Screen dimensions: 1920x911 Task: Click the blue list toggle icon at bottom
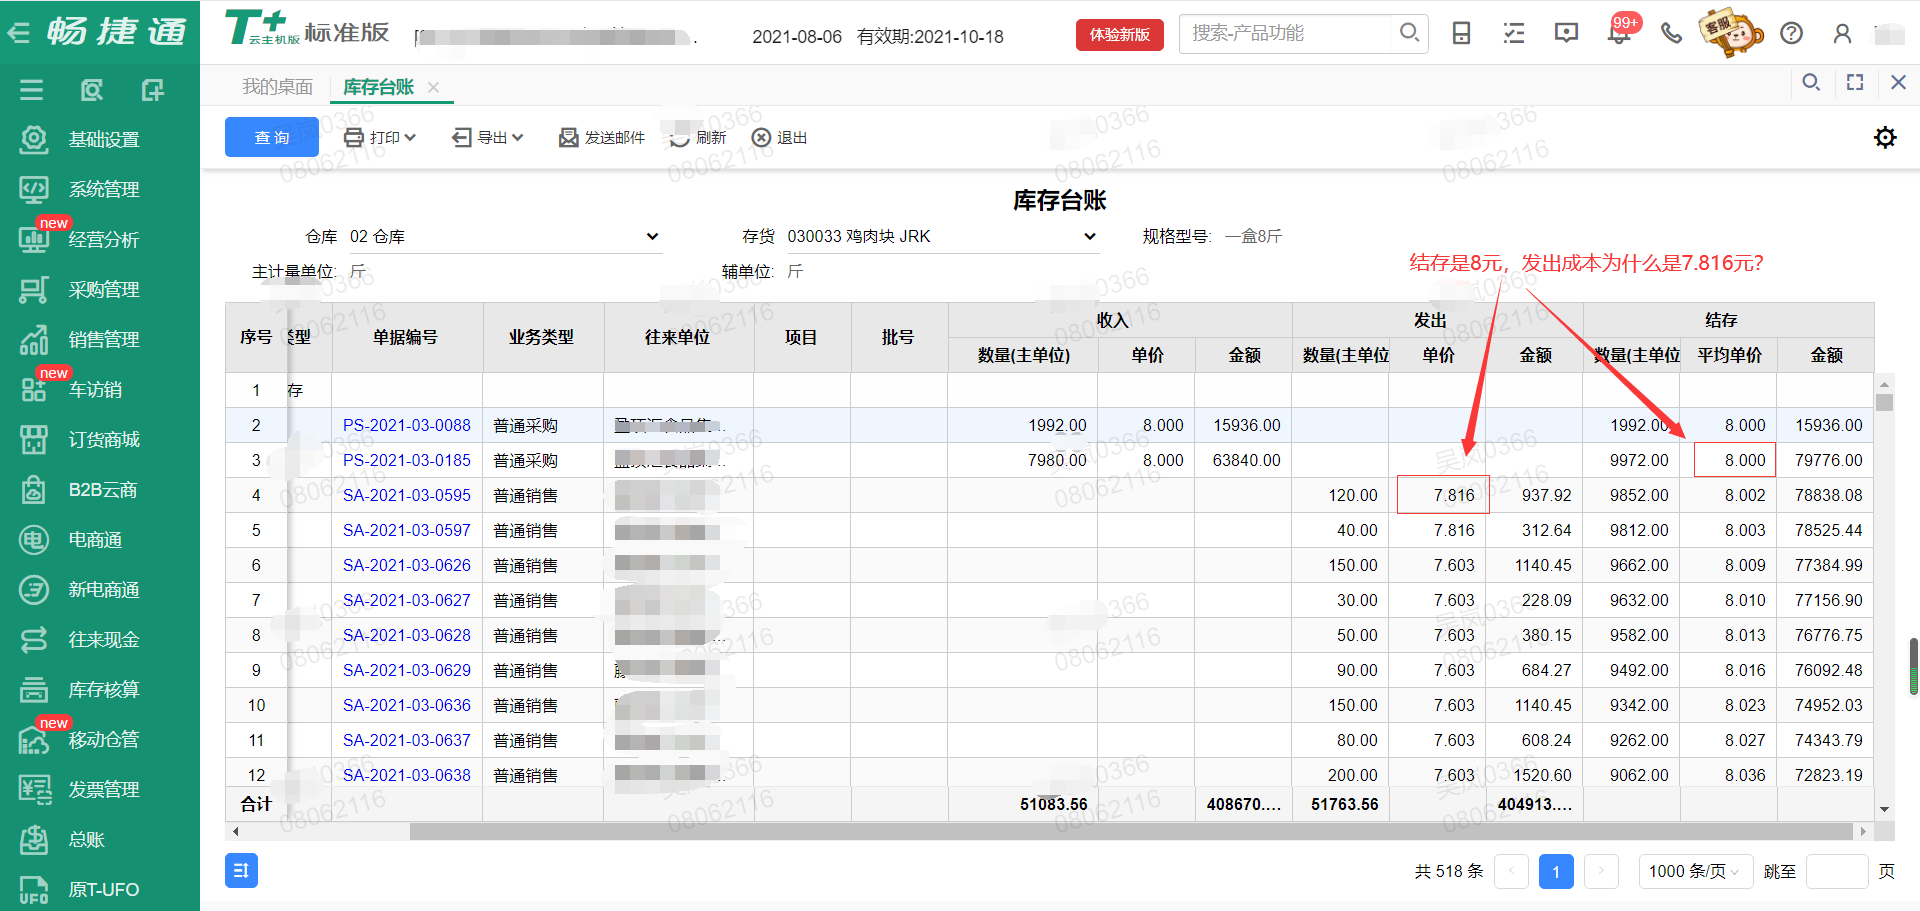coord(241,871)
